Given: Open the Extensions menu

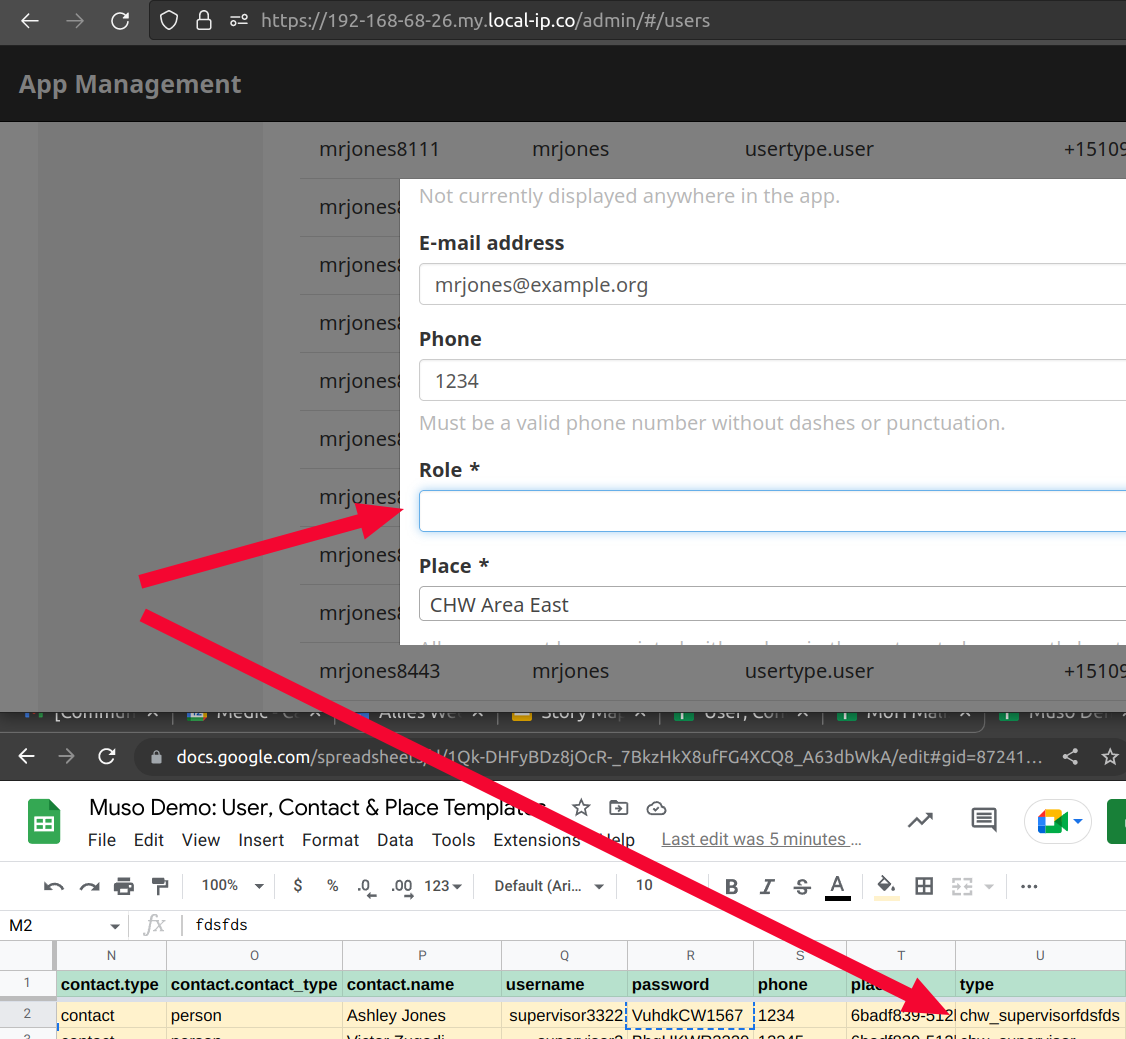Looking at the screenshot, I should click(536, 840).
